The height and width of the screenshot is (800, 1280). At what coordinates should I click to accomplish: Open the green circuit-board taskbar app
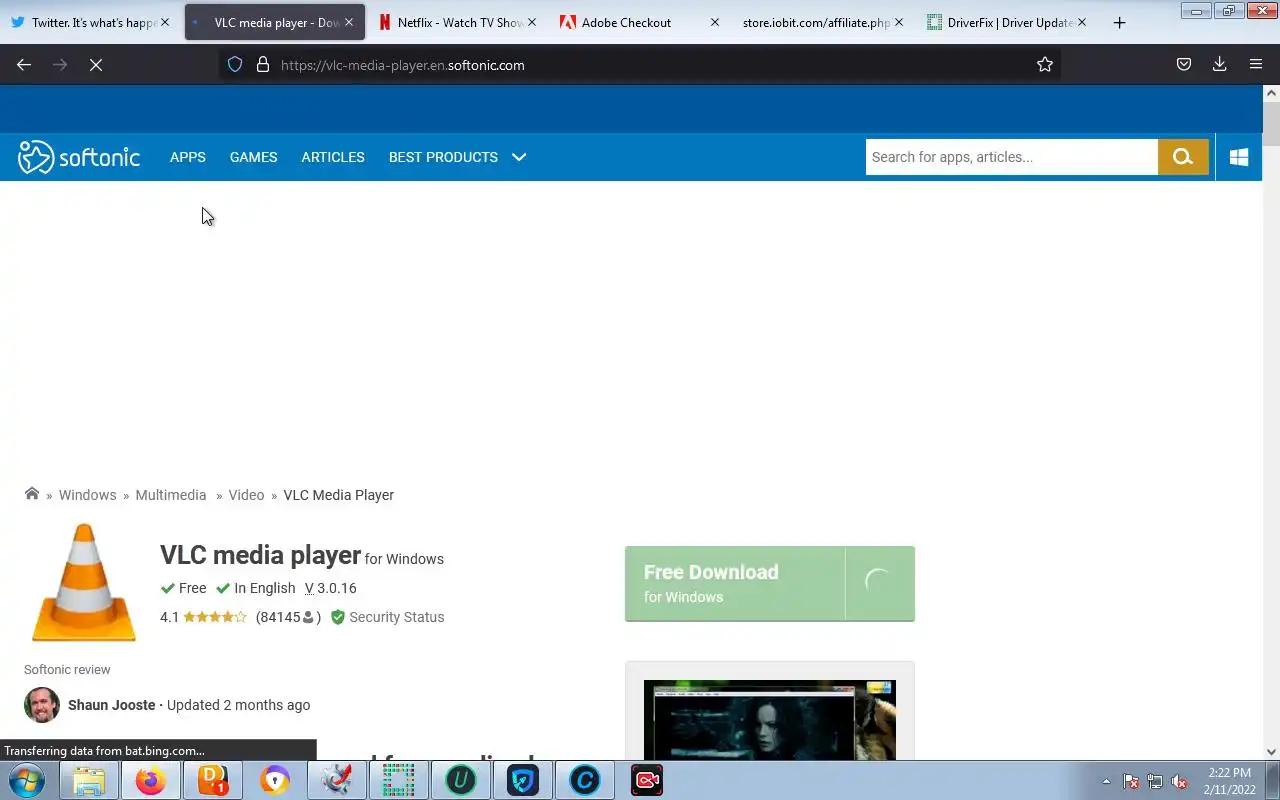click(399, 780)
